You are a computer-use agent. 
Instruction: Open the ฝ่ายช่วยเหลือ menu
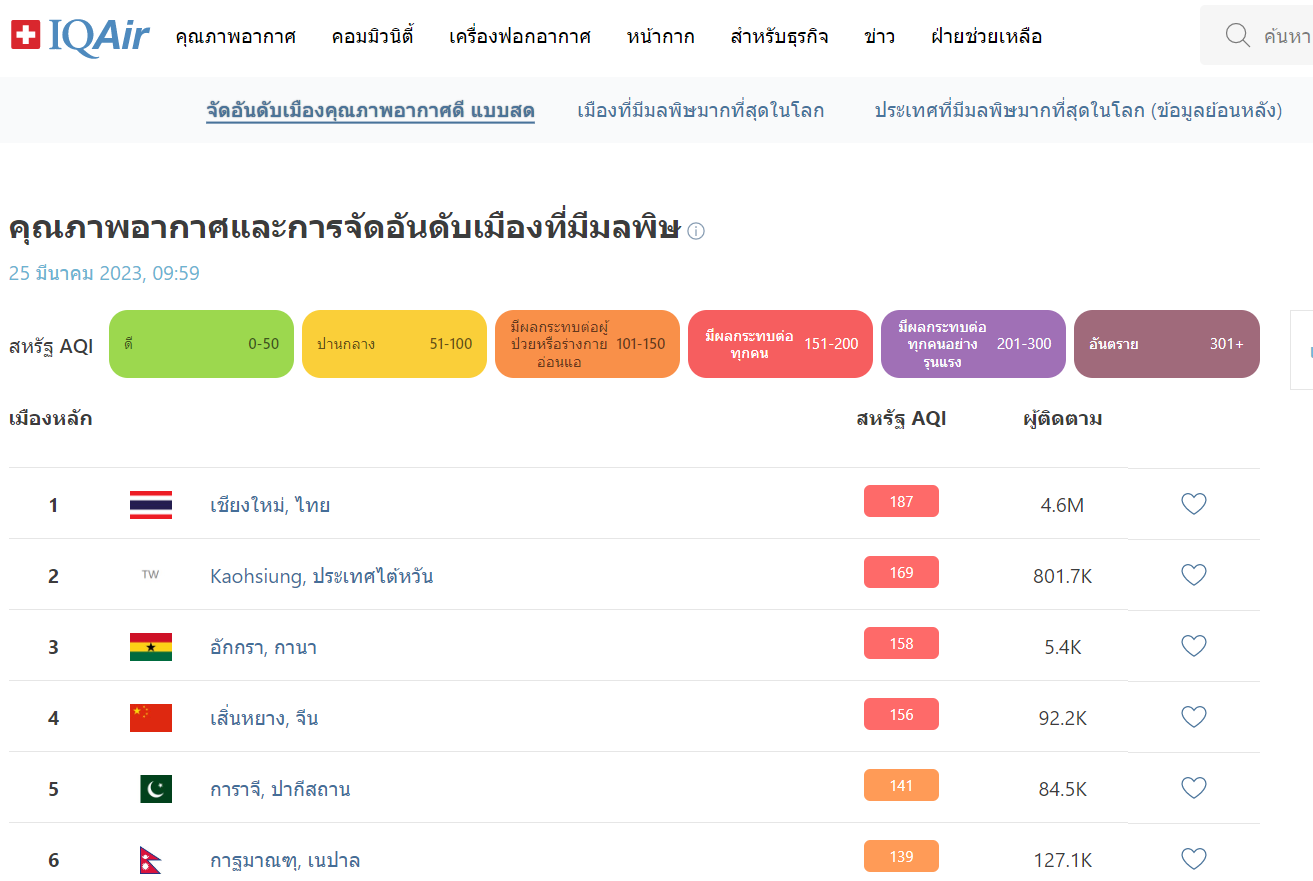(x=986, y=37)
